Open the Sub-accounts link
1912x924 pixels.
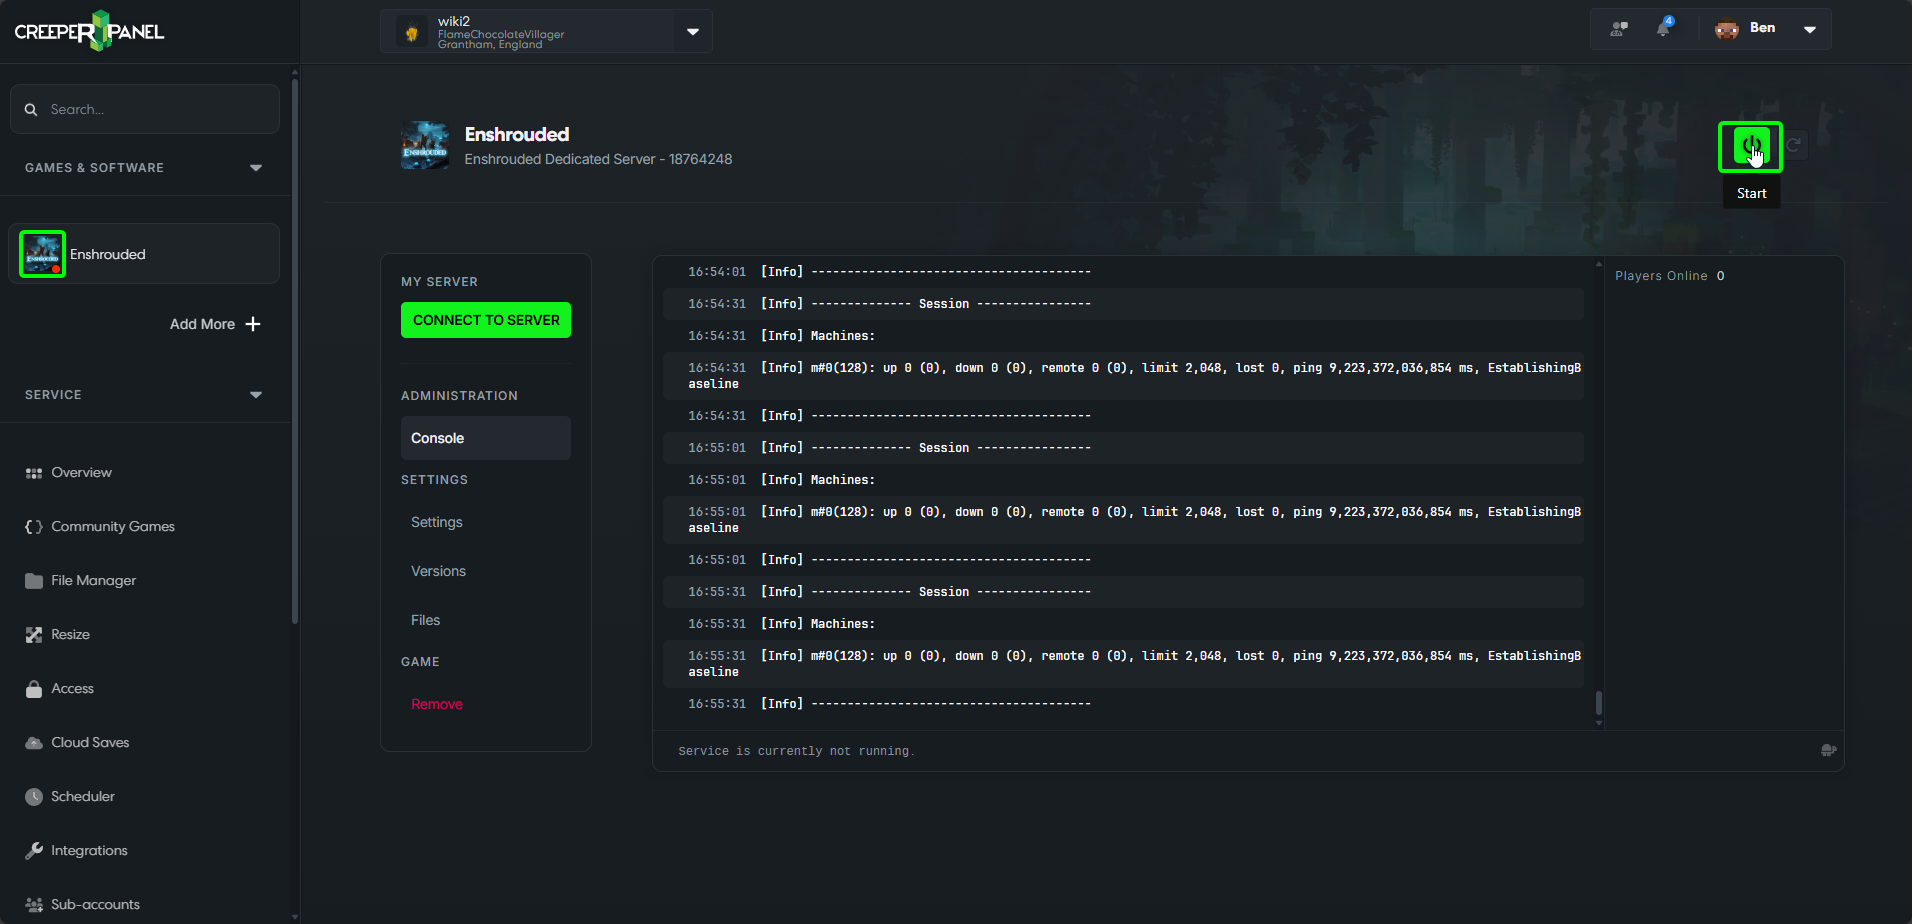[x=95, y=905]
